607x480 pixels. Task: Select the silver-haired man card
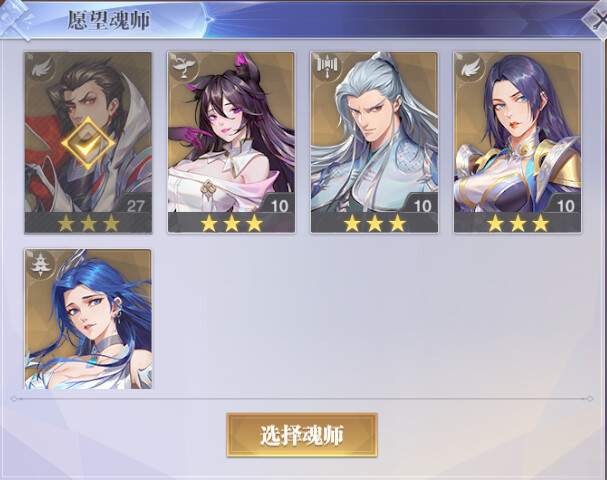pos(374,142)
